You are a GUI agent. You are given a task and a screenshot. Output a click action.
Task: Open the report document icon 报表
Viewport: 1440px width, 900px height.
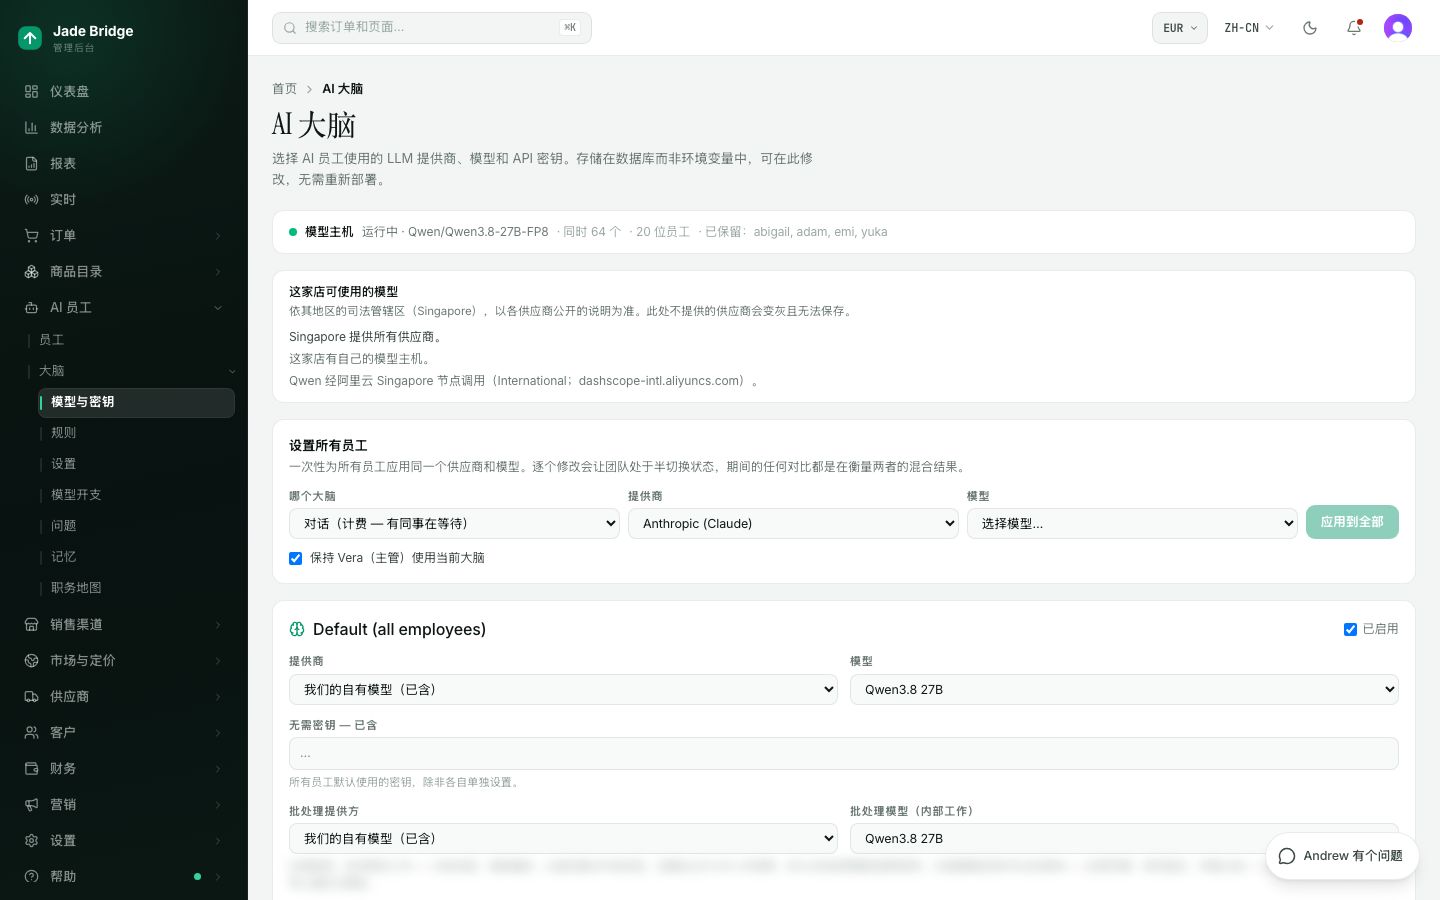31,163
